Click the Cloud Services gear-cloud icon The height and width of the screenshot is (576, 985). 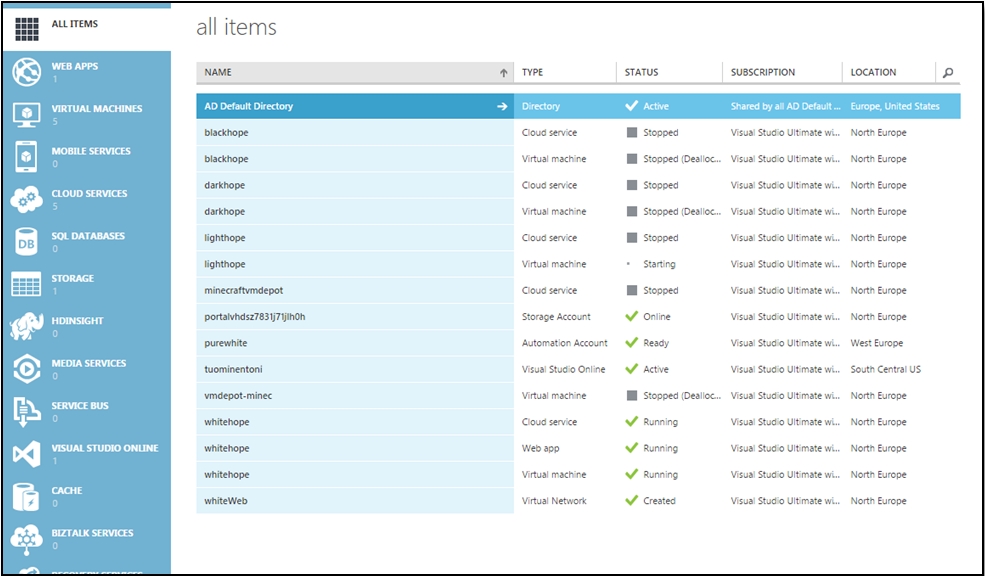pos(26,199)
